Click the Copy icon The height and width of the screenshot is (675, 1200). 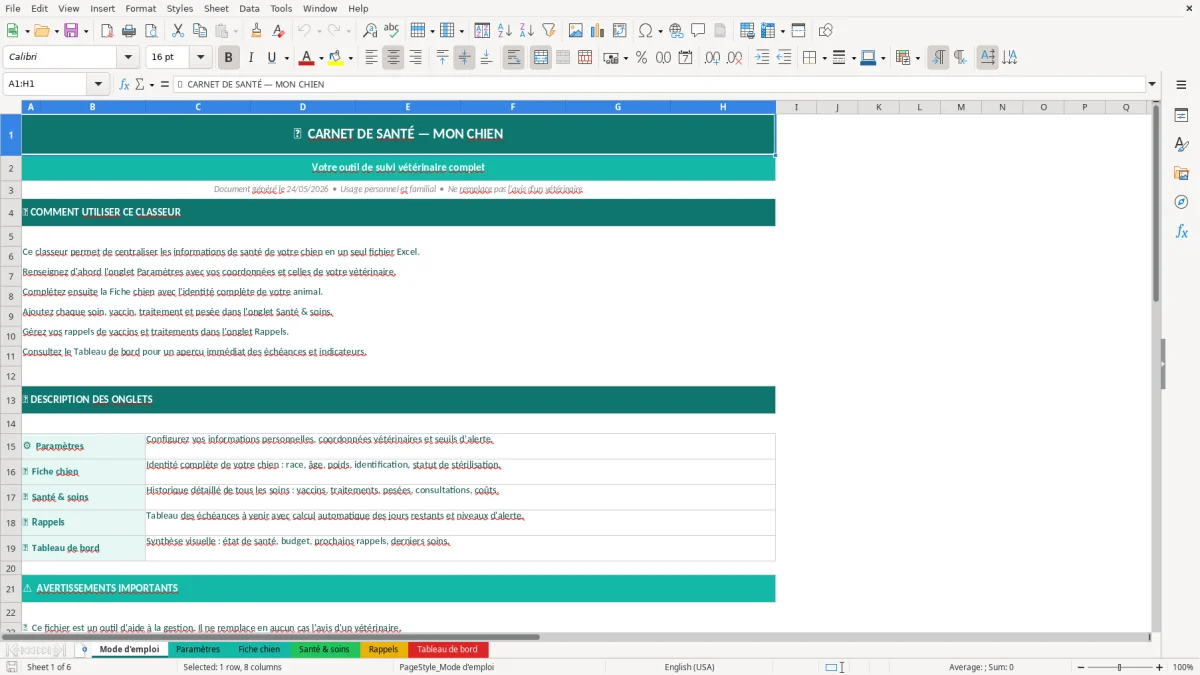click(x=200, y=30)
